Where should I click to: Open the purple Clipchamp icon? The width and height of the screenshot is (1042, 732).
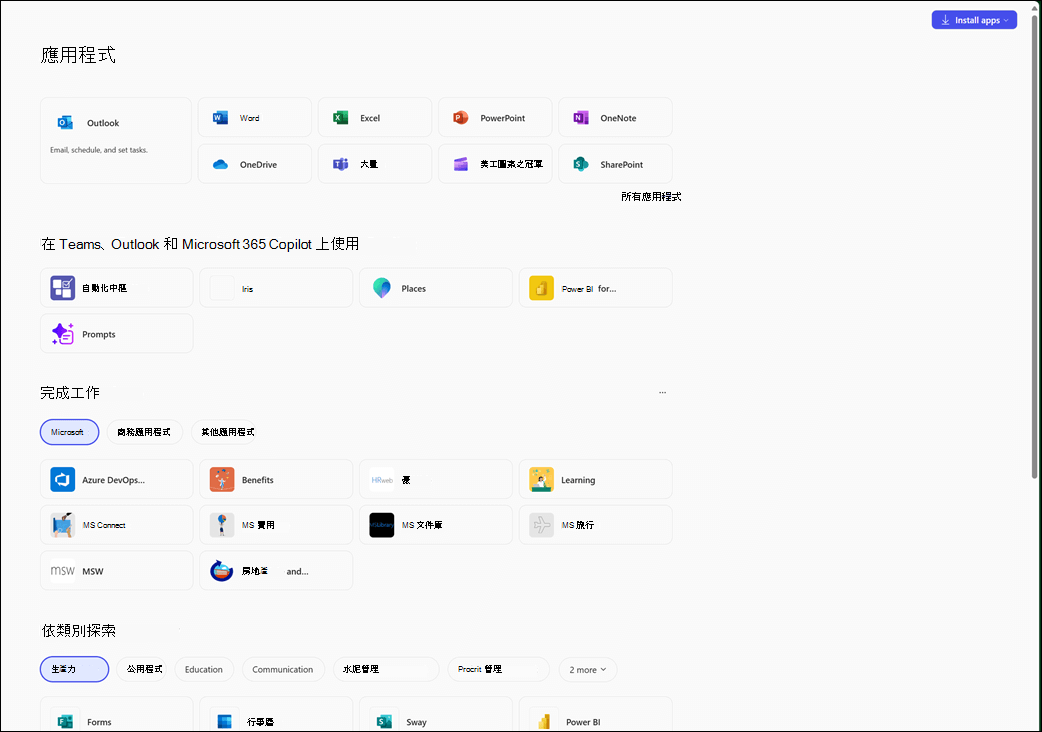(461, 164)
